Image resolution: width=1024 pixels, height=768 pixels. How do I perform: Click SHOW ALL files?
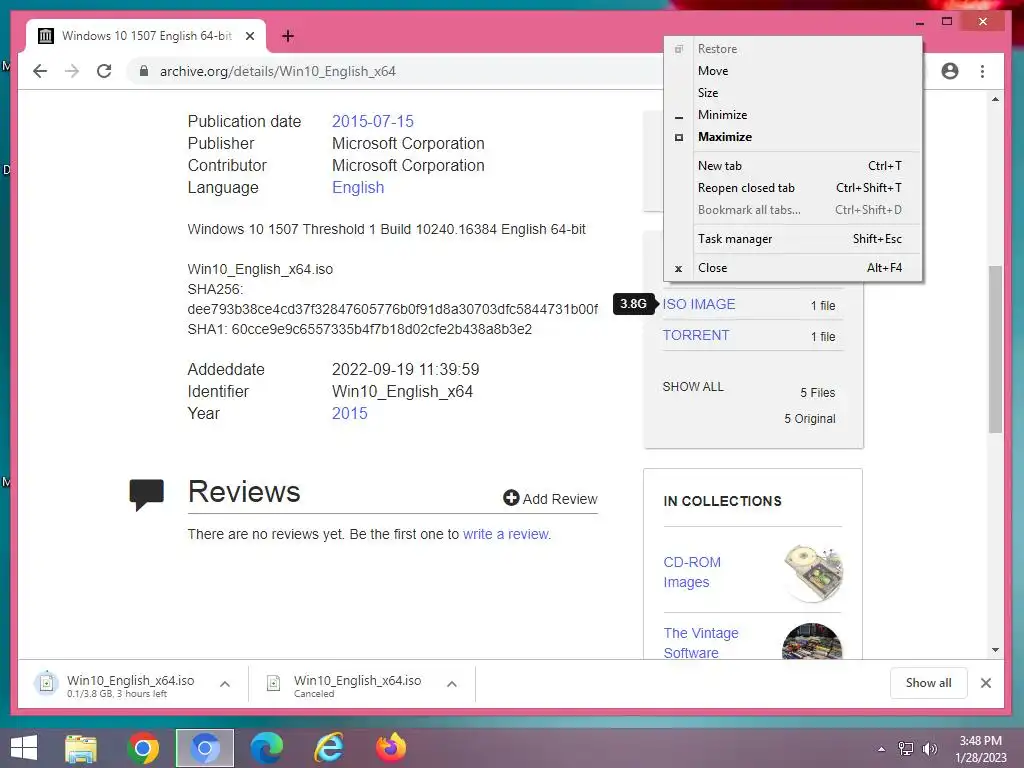point(693,387)
